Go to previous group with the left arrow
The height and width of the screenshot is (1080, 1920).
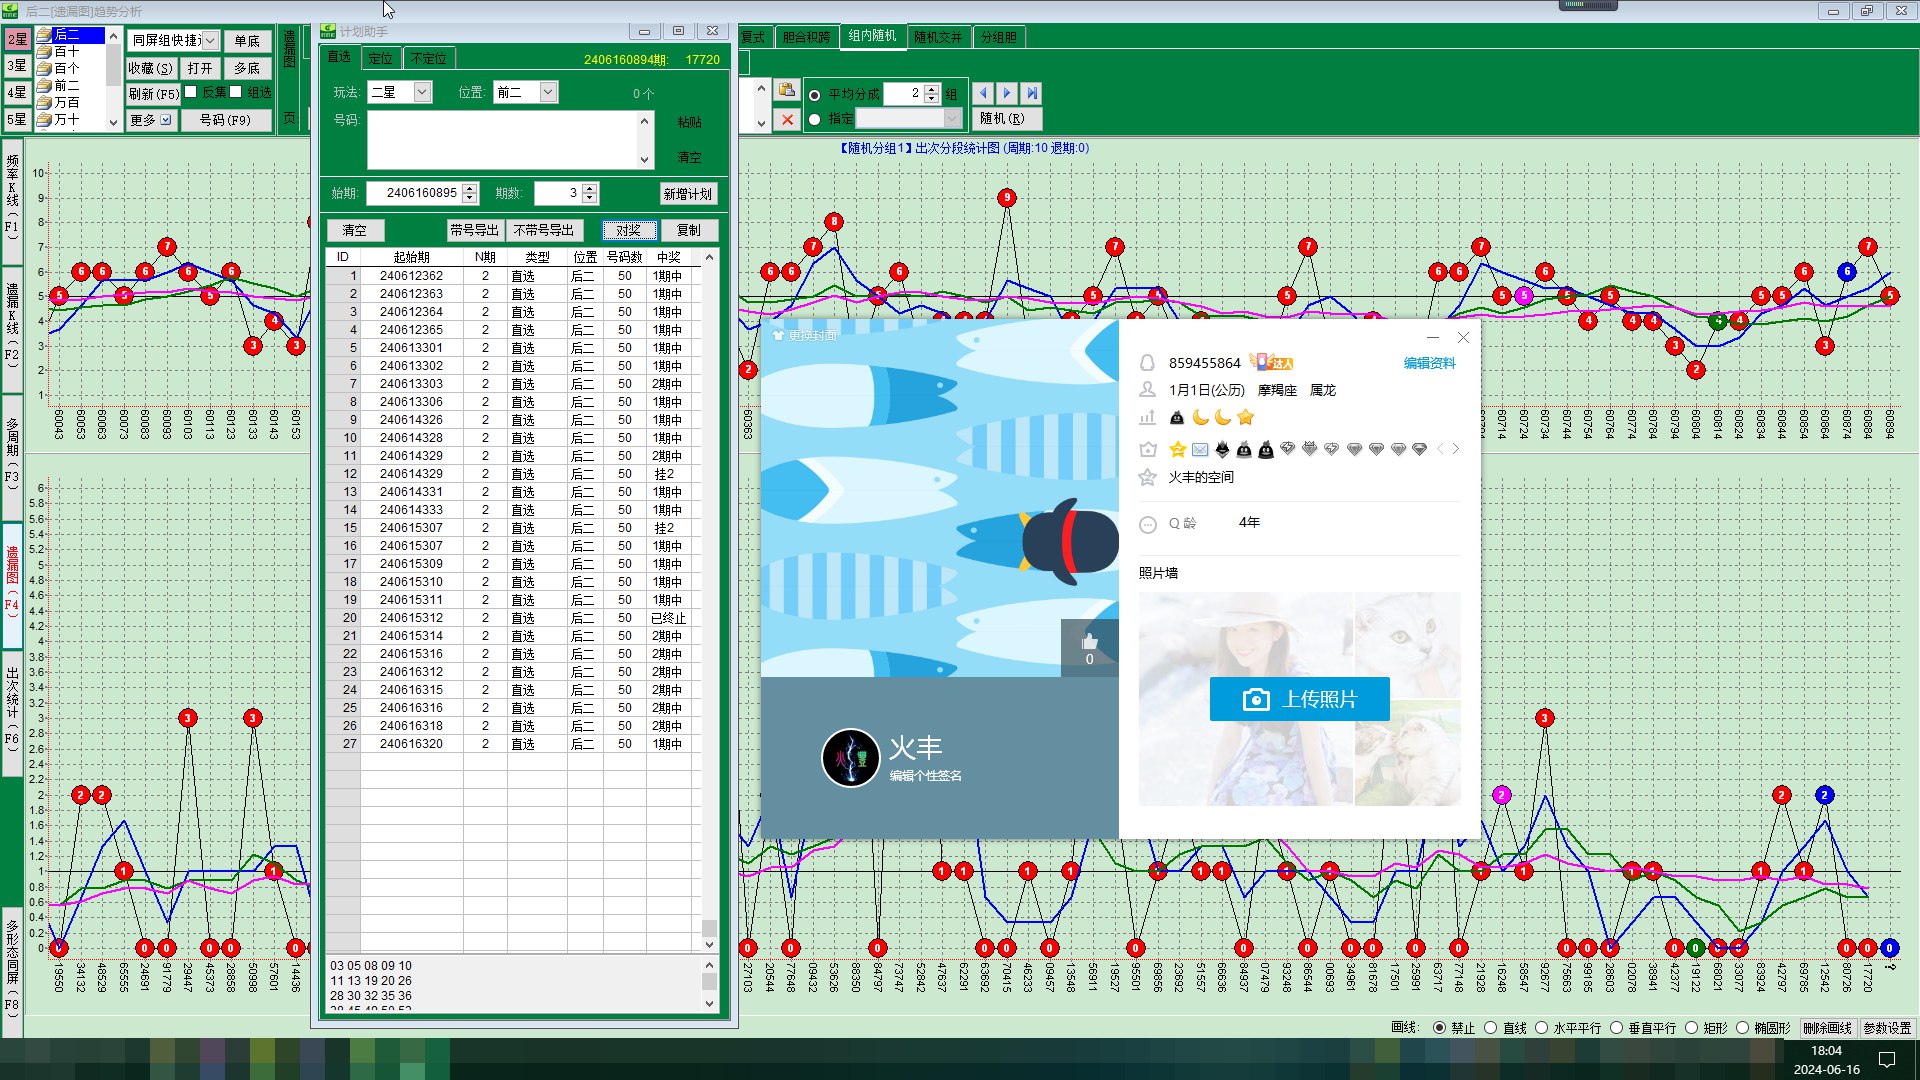[x=983, y=93]
